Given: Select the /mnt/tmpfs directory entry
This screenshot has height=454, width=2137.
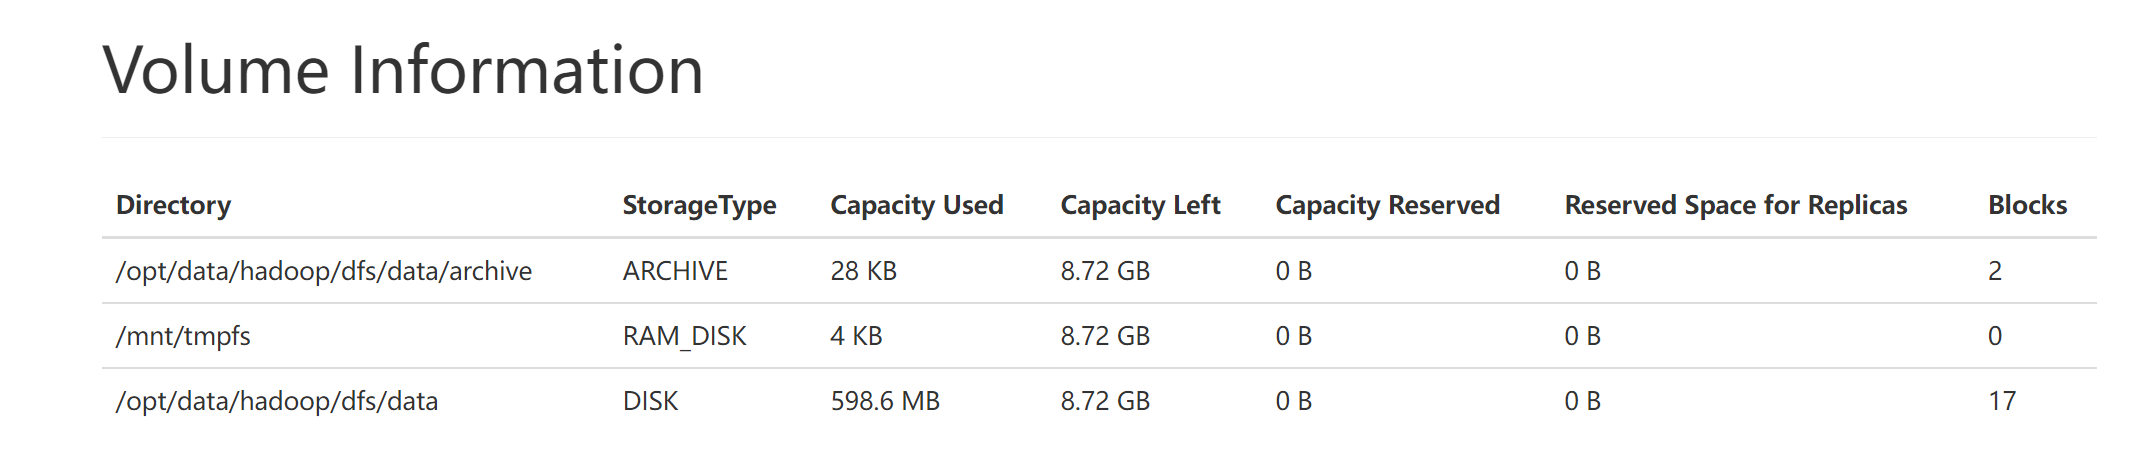Looking at the screenshot, I should pos(183,336).
